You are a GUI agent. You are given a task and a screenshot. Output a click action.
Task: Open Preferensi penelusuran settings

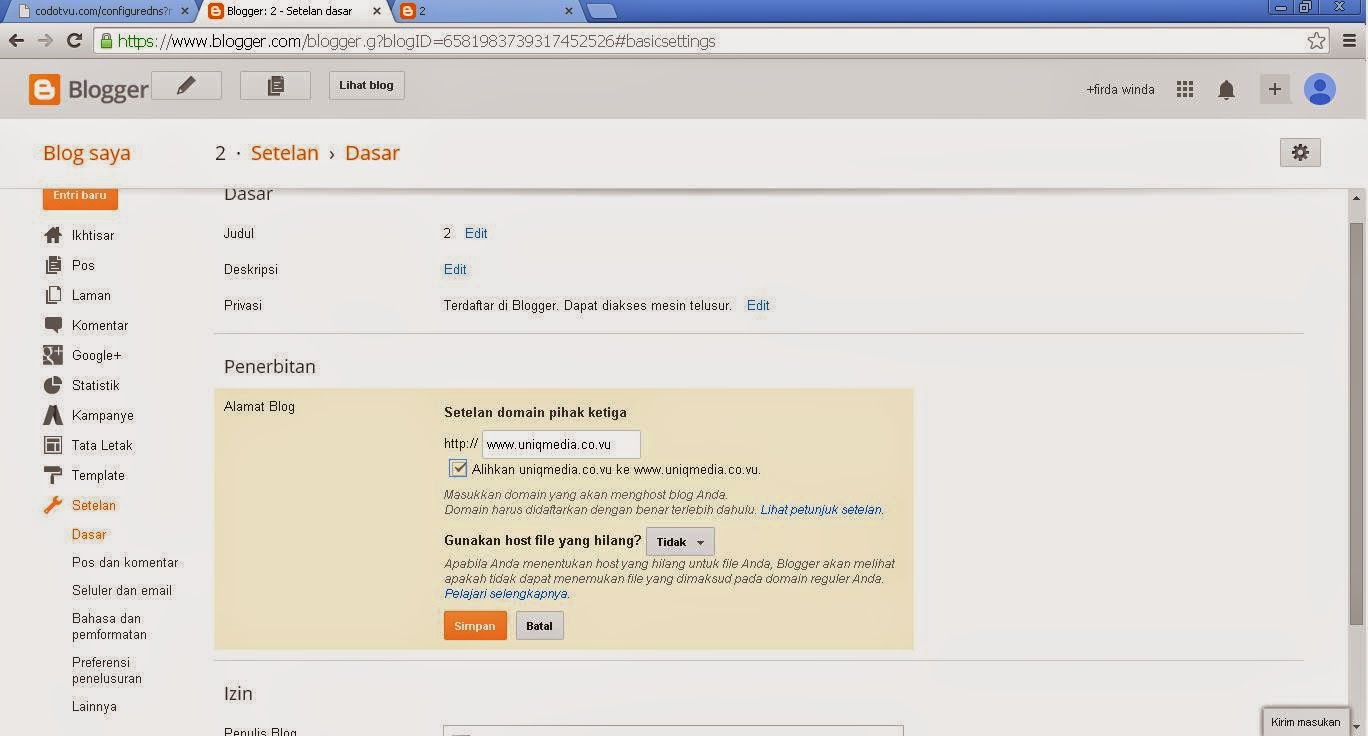point(107,670)
